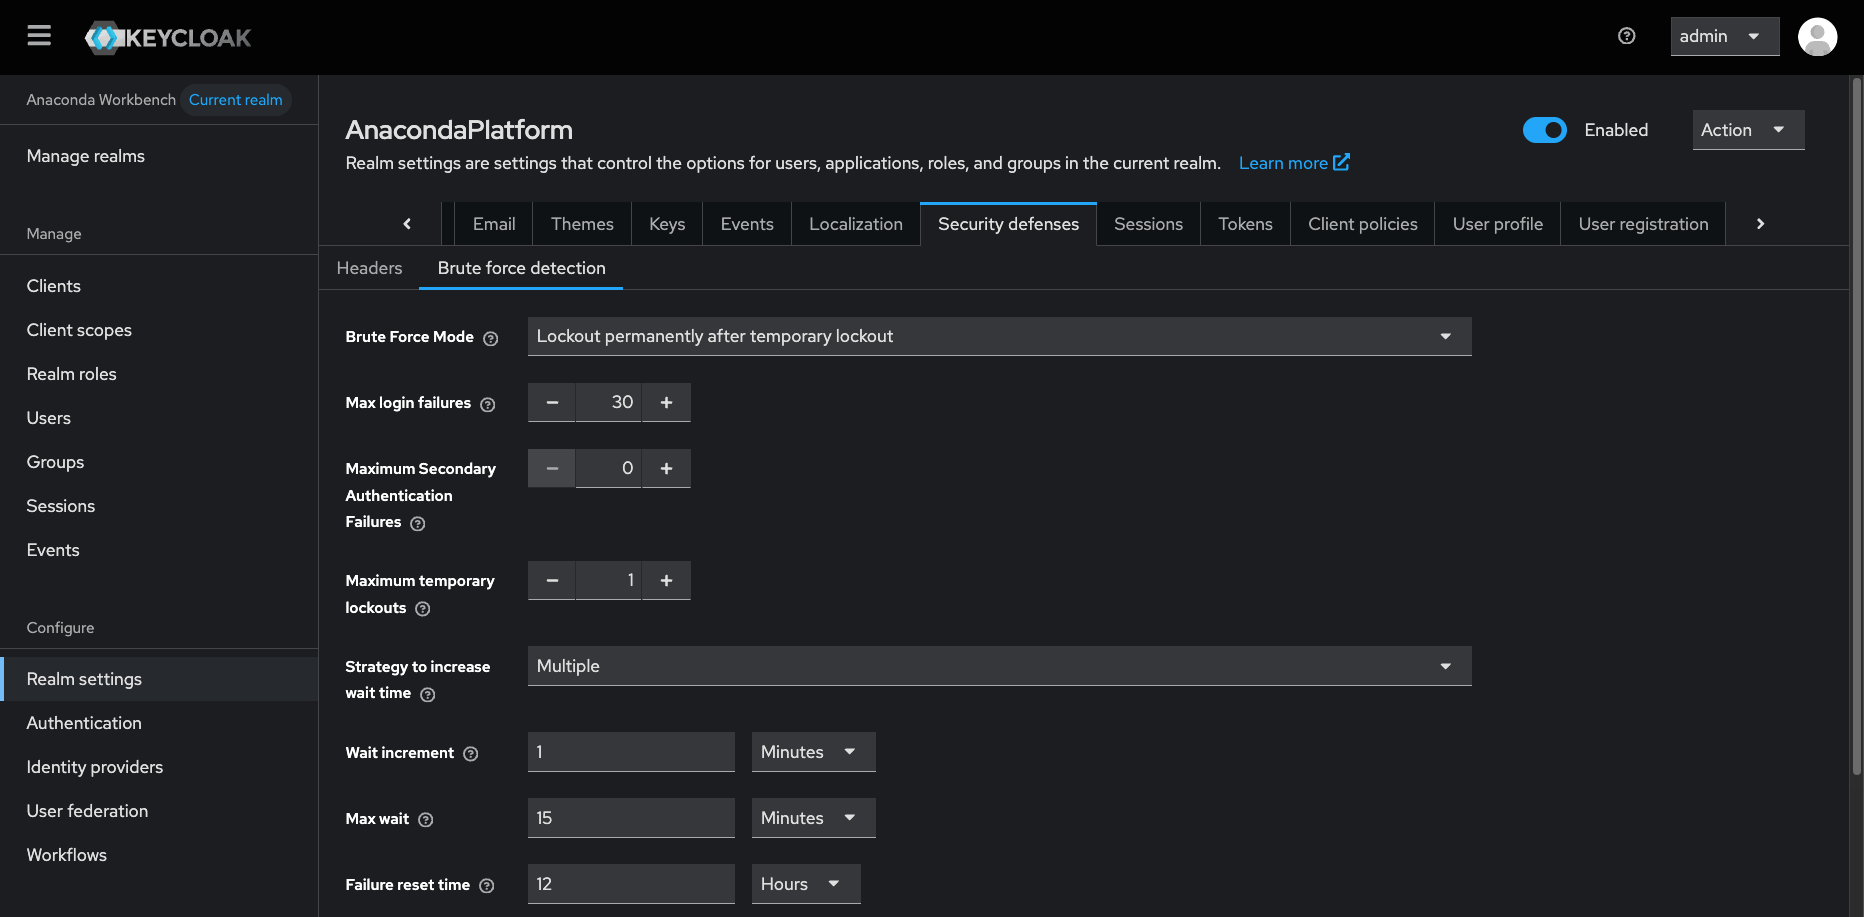
Task: Open the hamburger navigation menu
Action: click(39, 36)
